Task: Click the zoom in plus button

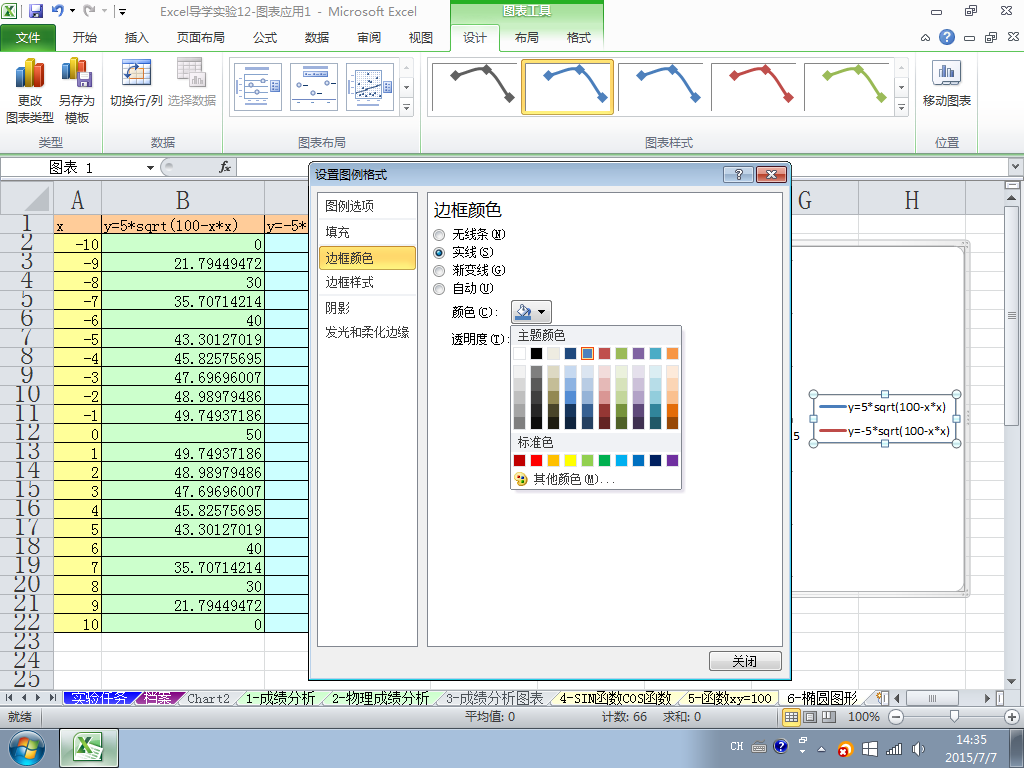Action: click(1012, 717)
